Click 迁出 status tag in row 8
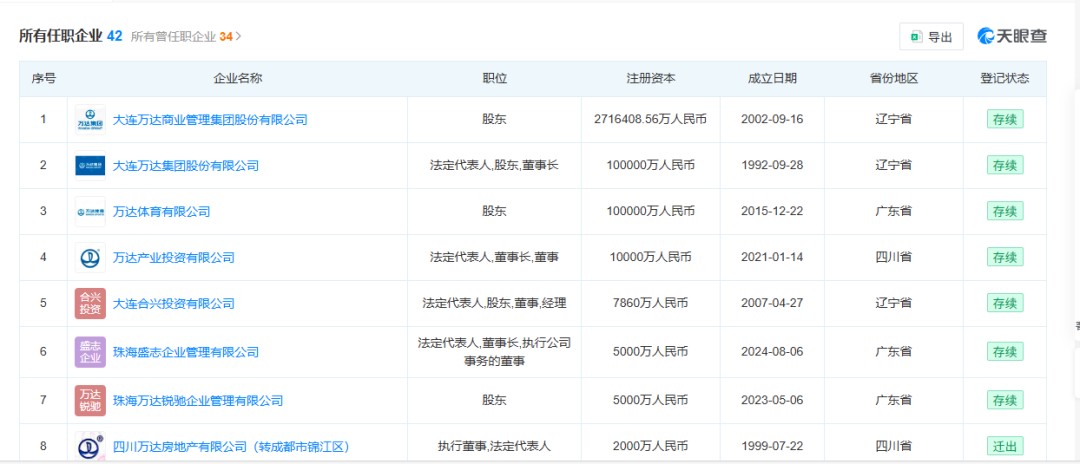The width and height of the screenshot is (1080, 464). [1004, 446]
